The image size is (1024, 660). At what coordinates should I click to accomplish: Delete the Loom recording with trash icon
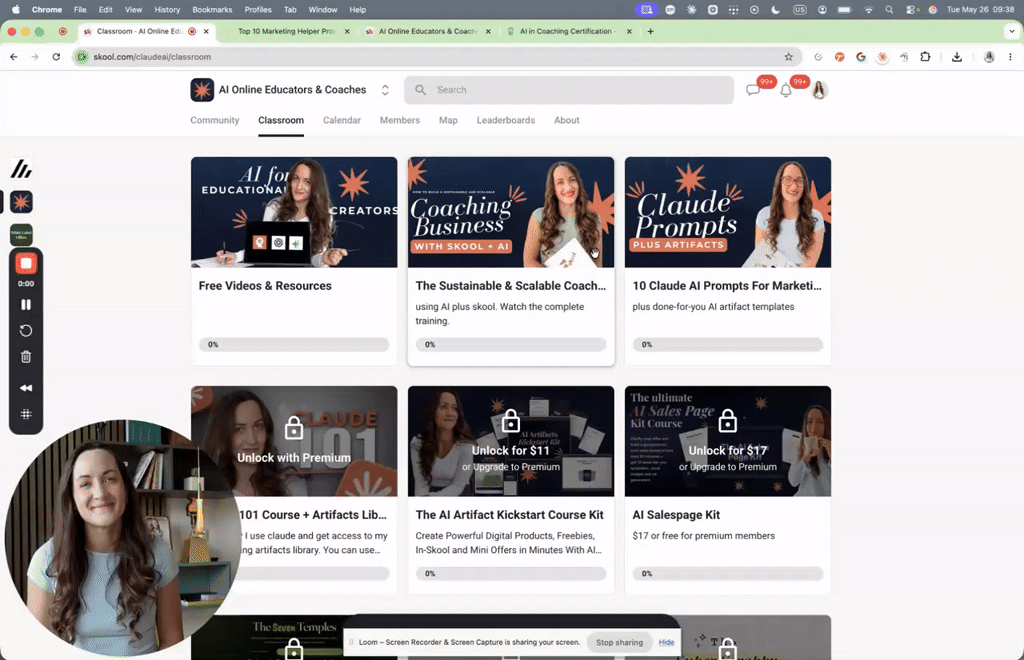point(26,357)
